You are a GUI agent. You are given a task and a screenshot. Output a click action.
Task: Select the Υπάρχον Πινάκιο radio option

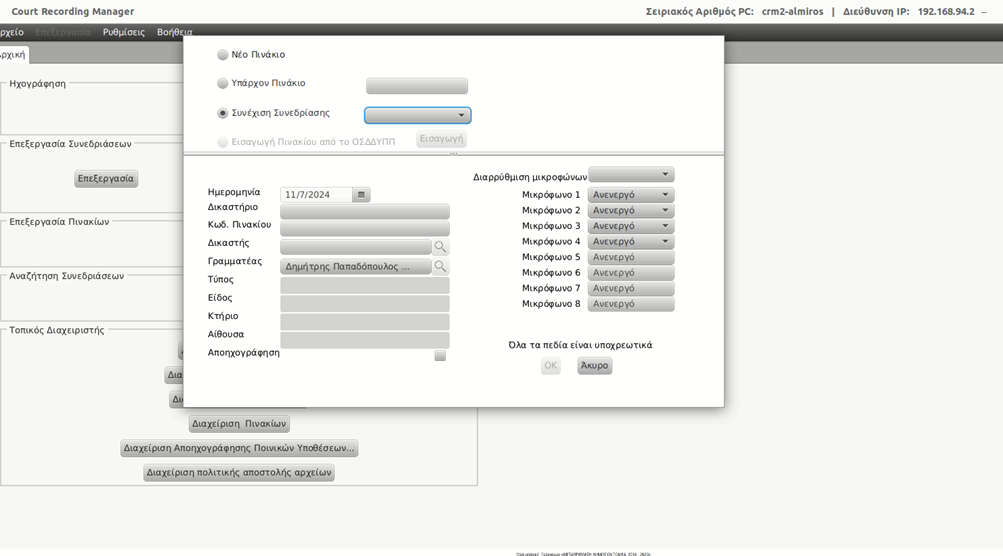(223, 84)
